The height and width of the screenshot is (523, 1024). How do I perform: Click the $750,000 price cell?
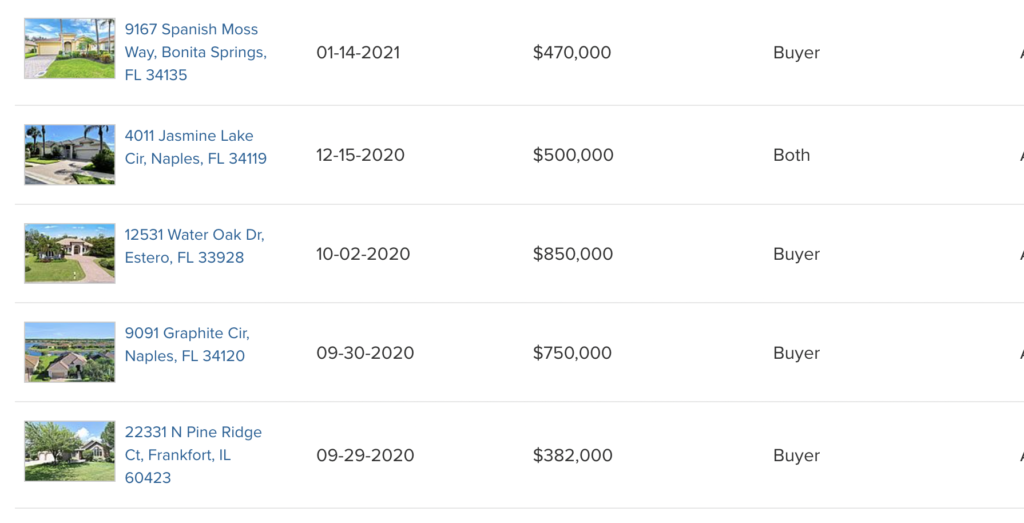(573, 353)
